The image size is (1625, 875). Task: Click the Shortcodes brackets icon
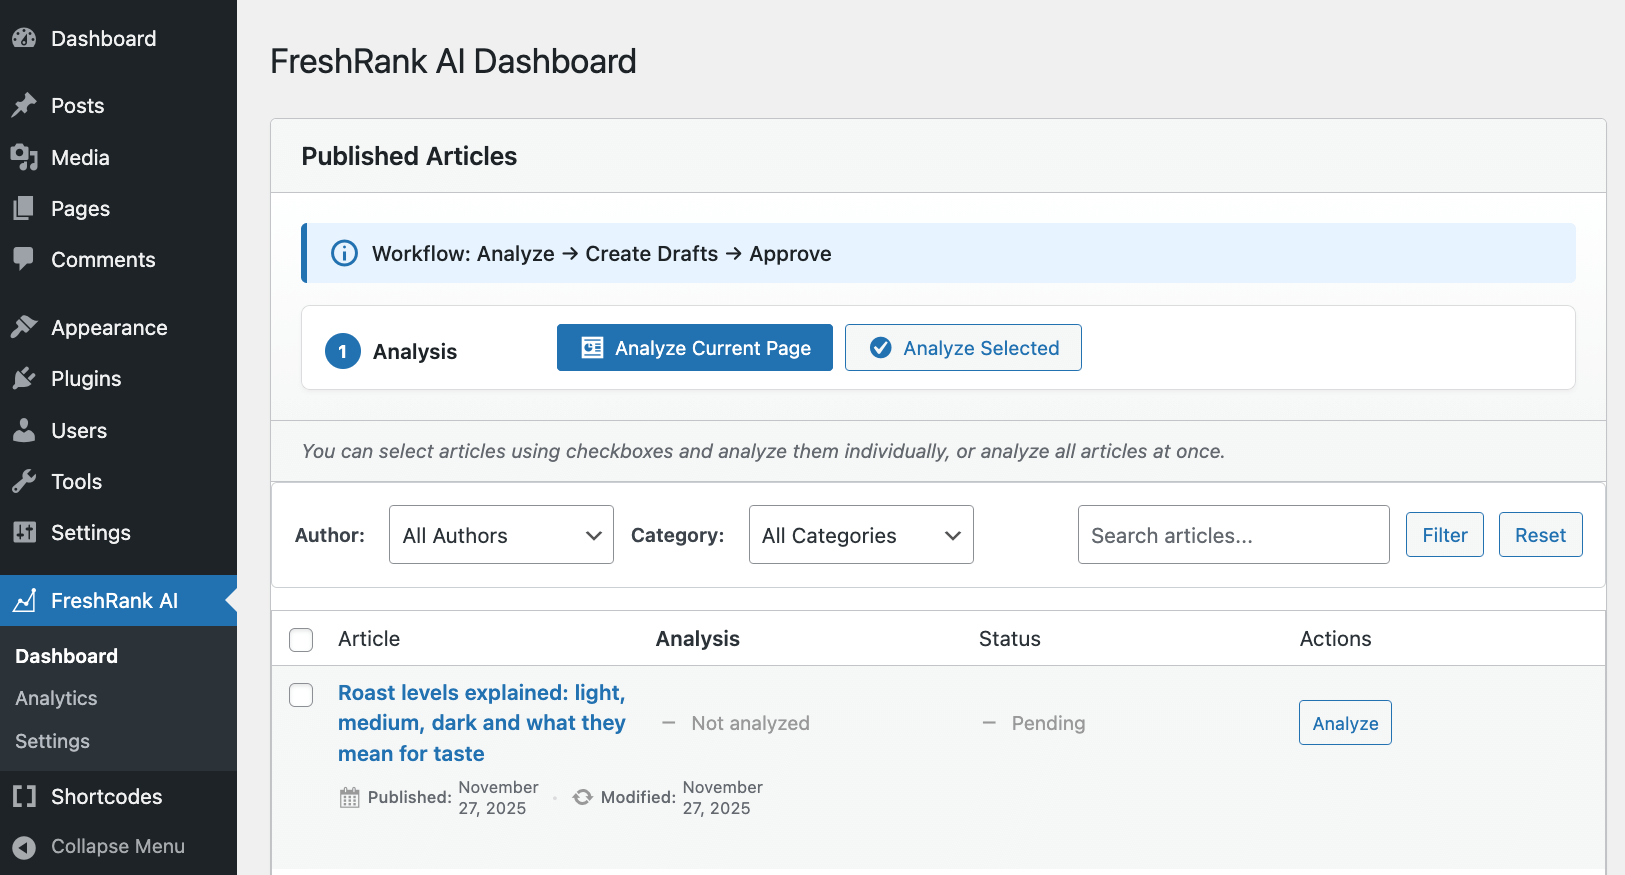pos(24,797)
